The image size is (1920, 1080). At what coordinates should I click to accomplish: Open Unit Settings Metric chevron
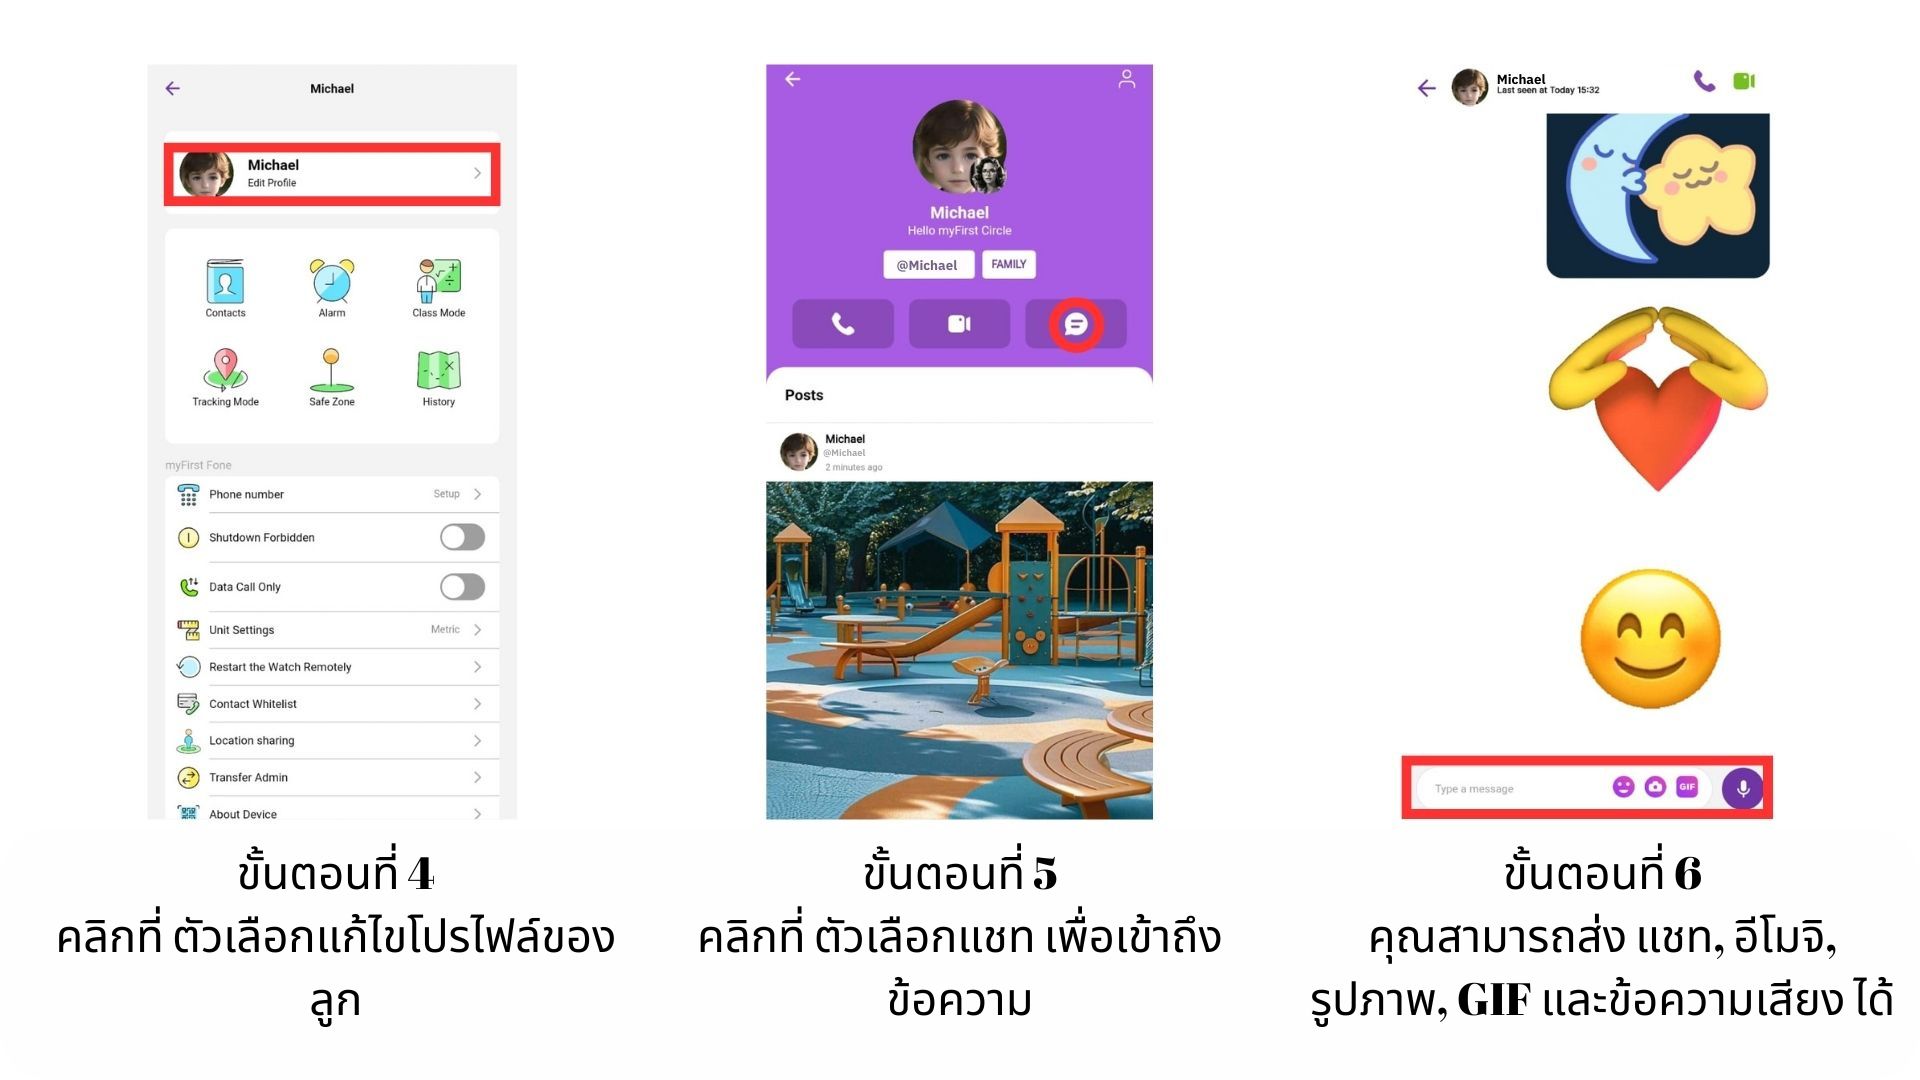tap(477, 630)
